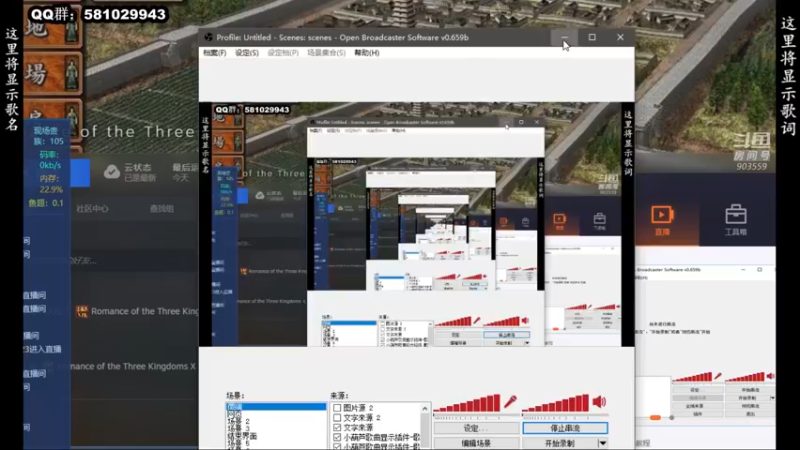800x450 pixels.
Task: Click the 停止串流 button
Action: point(565,428)
